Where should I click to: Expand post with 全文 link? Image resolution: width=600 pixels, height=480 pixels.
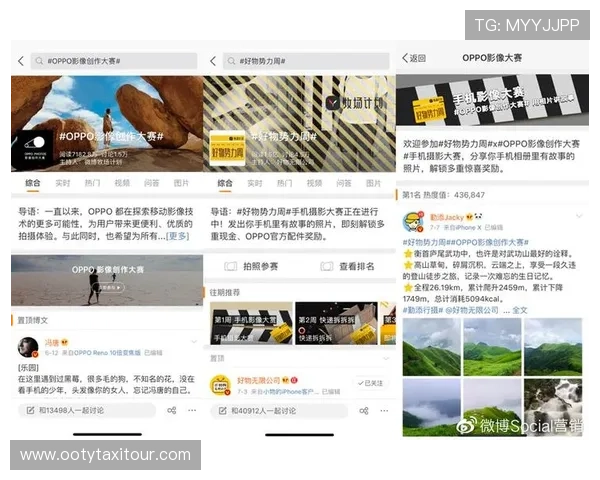pyautogui.click(x=520, y=310)
